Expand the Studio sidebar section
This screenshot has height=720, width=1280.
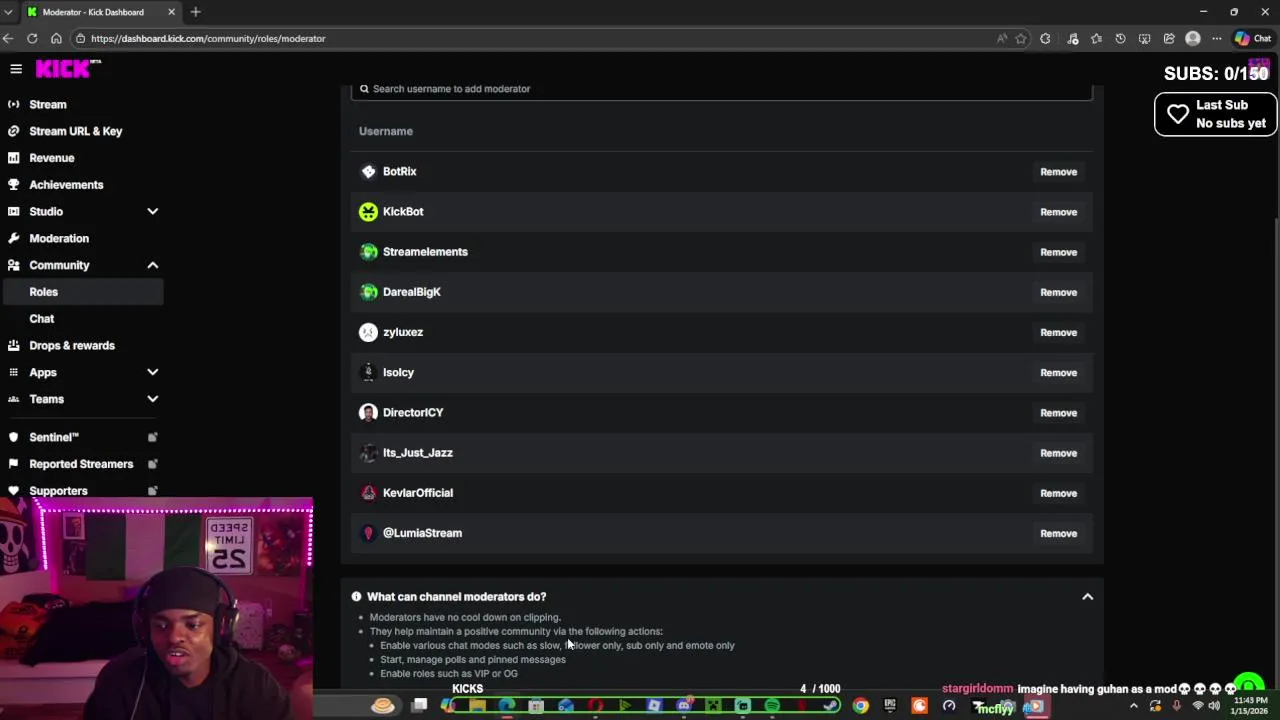(x=152, y=211)
